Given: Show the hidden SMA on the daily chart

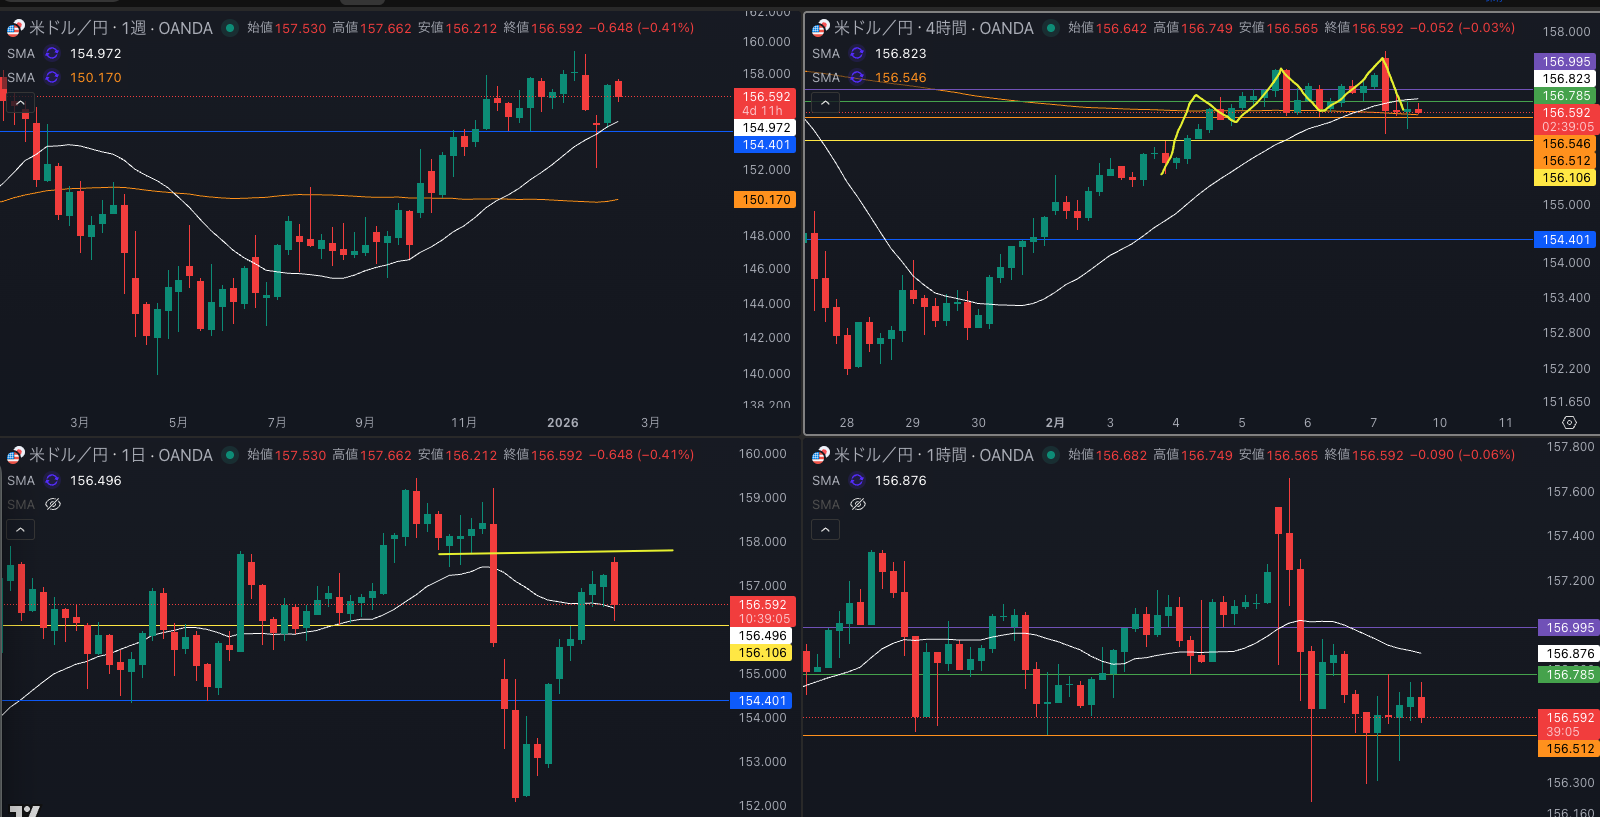Looking at the screenshot, I should [53, 504].
